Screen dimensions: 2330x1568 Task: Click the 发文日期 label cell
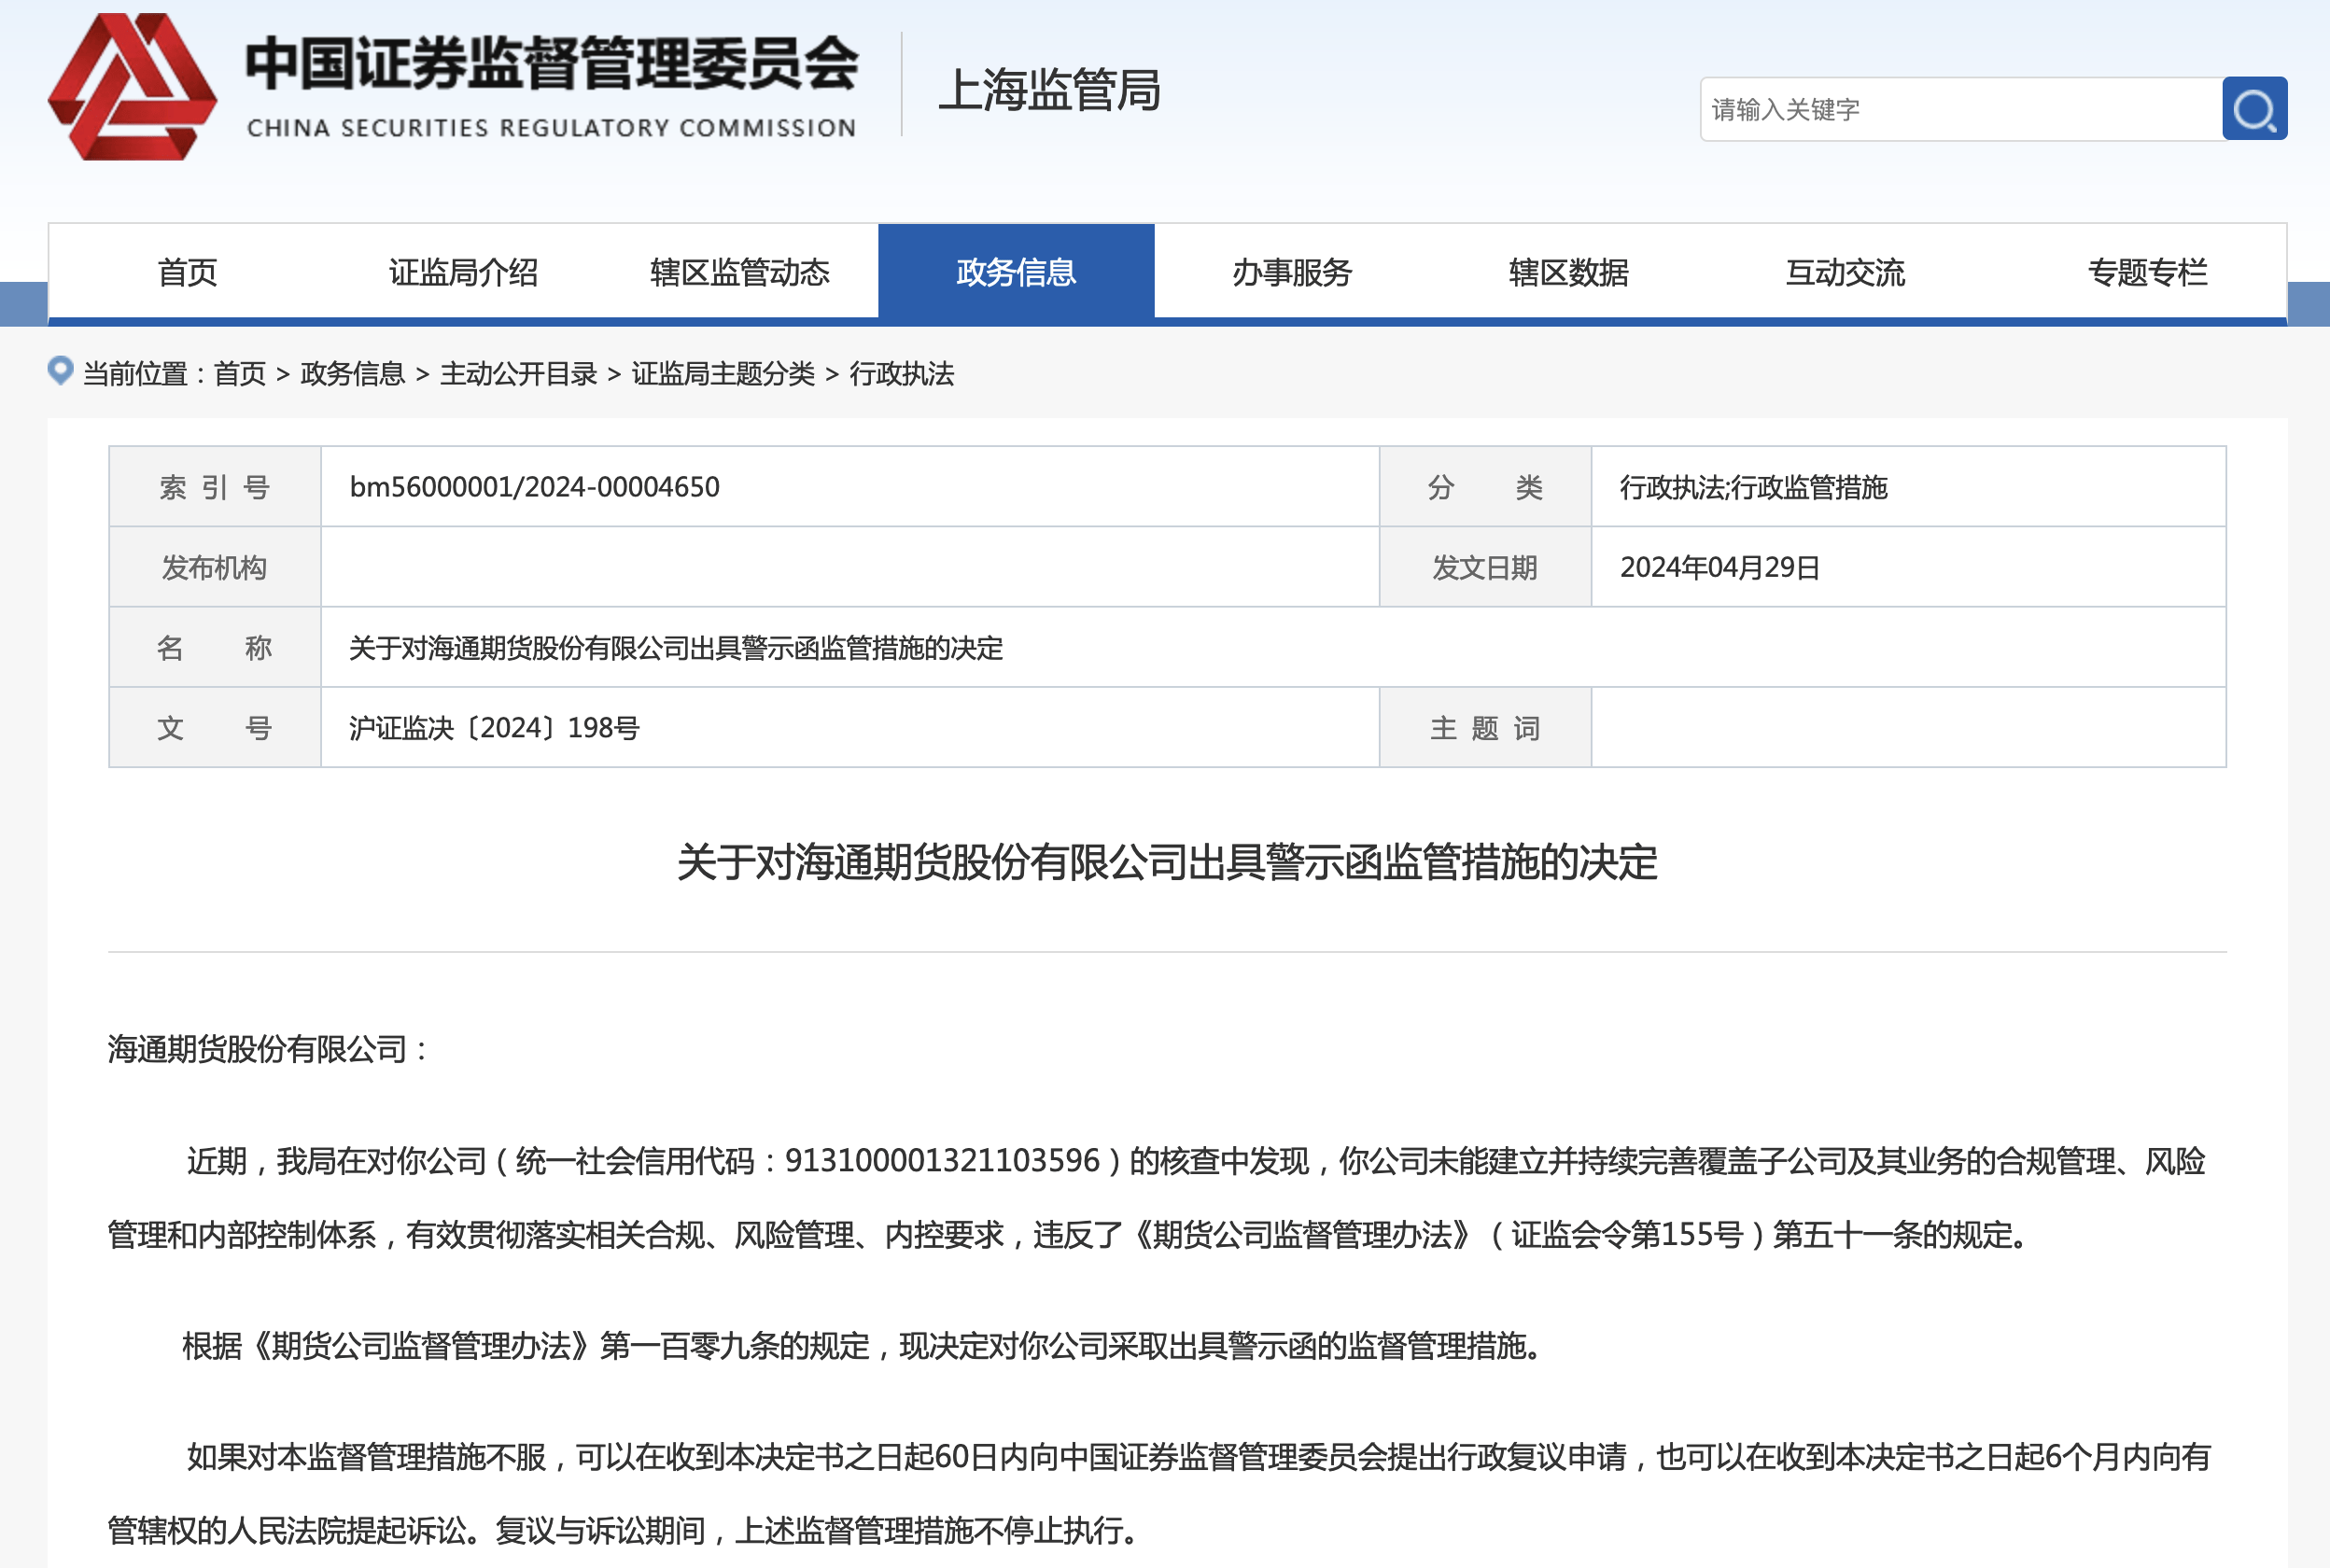click(1485, 567)
